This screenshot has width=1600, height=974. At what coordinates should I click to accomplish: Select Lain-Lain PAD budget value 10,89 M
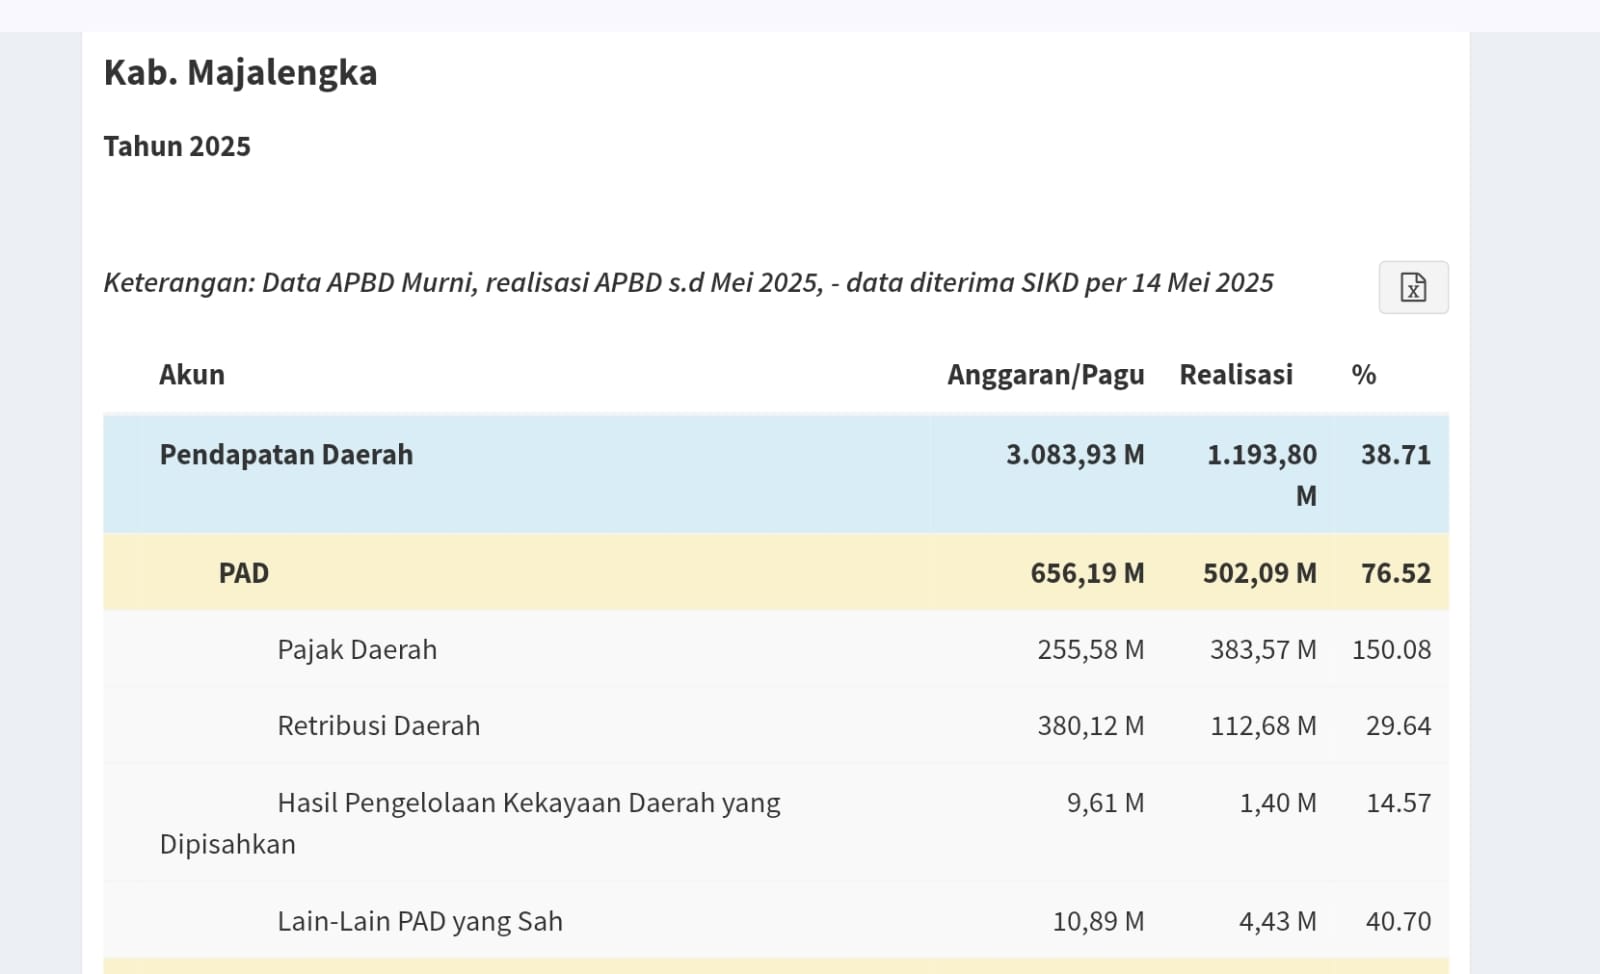[1098, 921]
